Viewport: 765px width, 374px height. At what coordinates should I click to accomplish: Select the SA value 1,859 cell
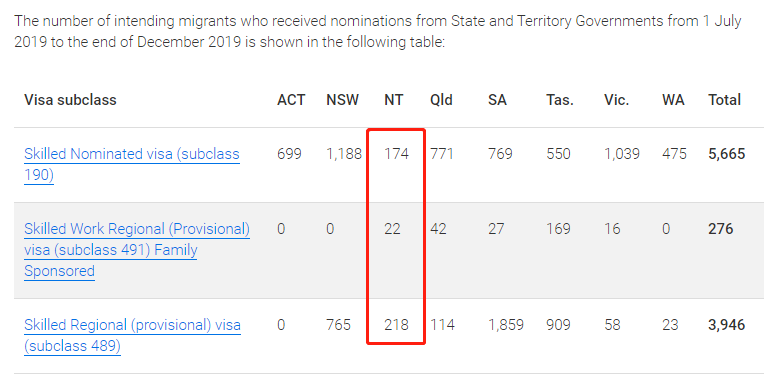tap(506, 325)
